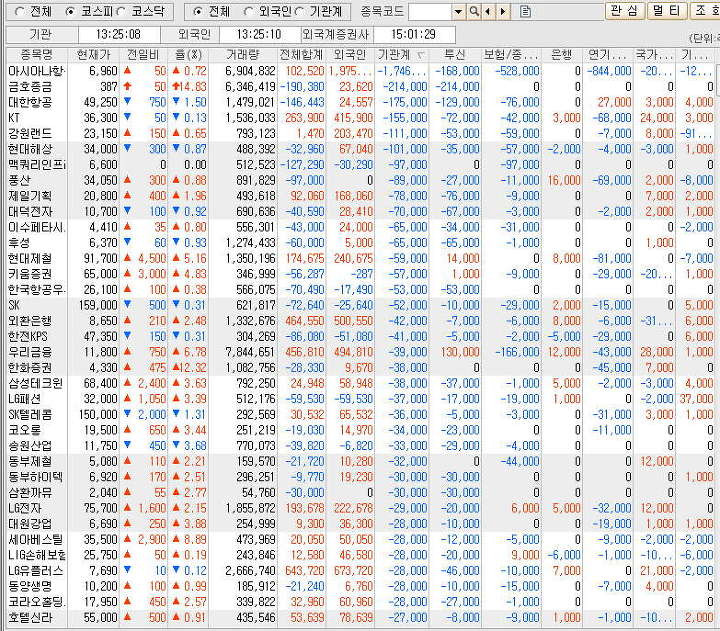
Task: Select the 대한항공 stock row name
Action: coord(30,102)
